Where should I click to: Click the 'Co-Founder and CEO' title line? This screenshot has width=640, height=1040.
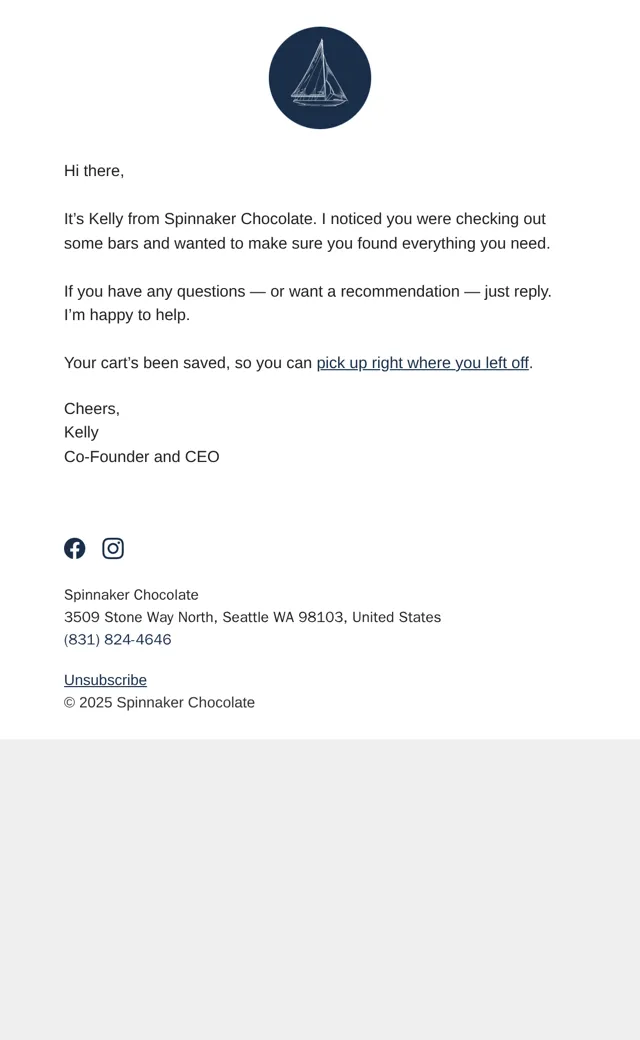[x=141, y=457]
